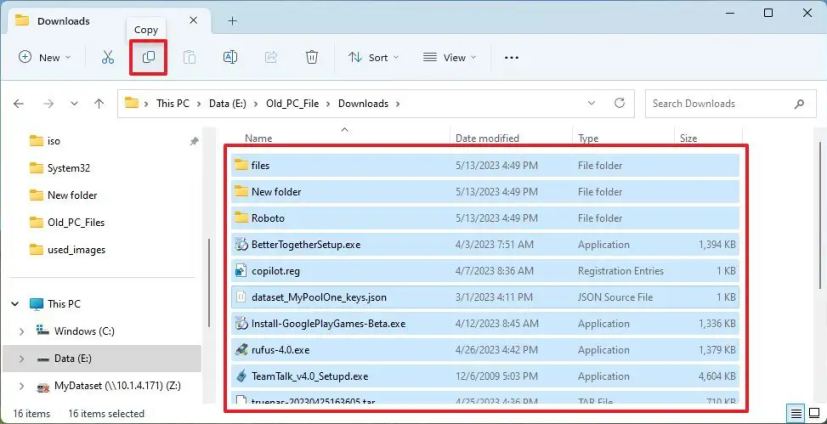Click the 12/6/2009 5:03 PM date cell

click(496, 376)
